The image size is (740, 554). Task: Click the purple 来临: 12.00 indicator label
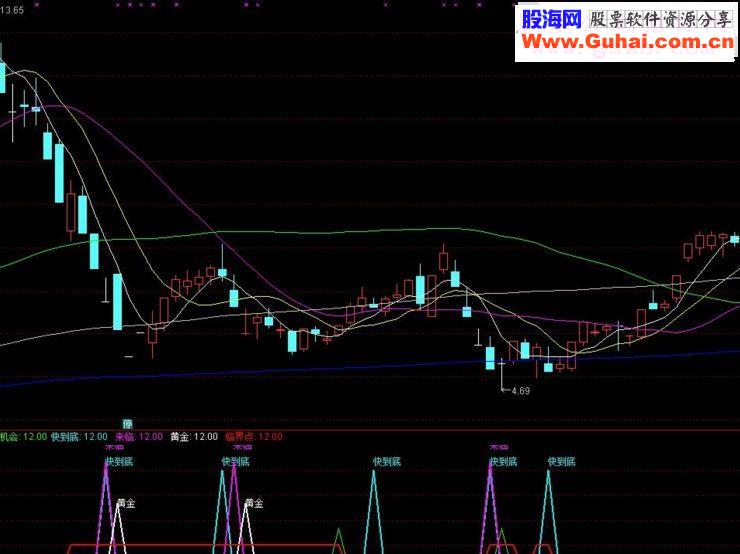[139, 436]
